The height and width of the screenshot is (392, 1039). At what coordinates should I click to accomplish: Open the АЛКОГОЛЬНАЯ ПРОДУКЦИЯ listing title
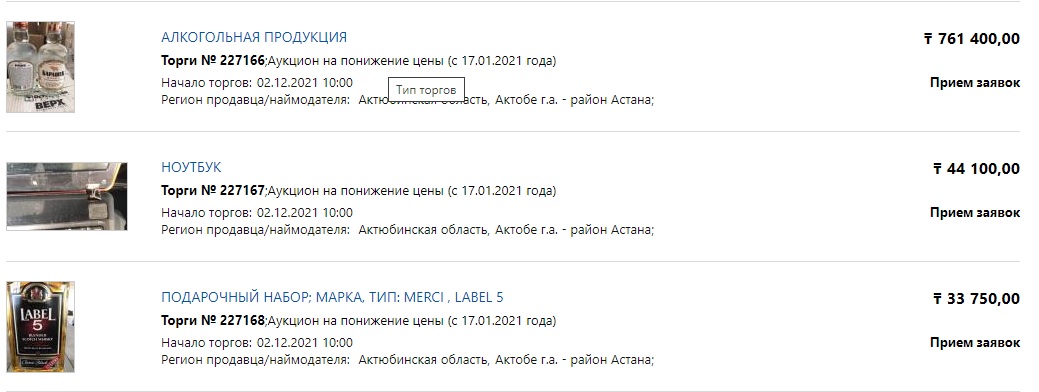tap(254, 37)
